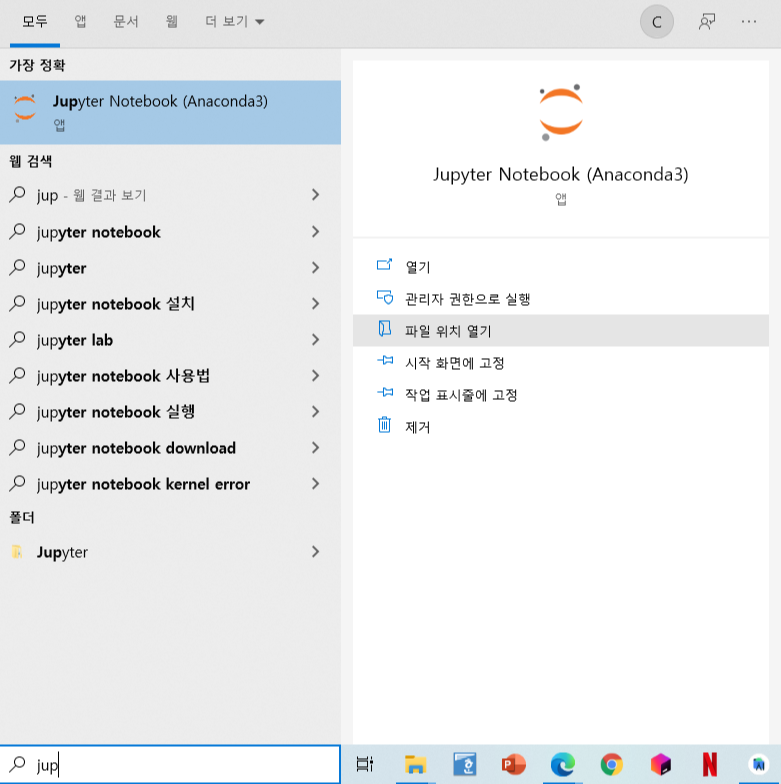Viewport: 781px width, 784px height.
Task: Click the pin icon beside 시작 화면에 고정
Action: coord(384,360)
